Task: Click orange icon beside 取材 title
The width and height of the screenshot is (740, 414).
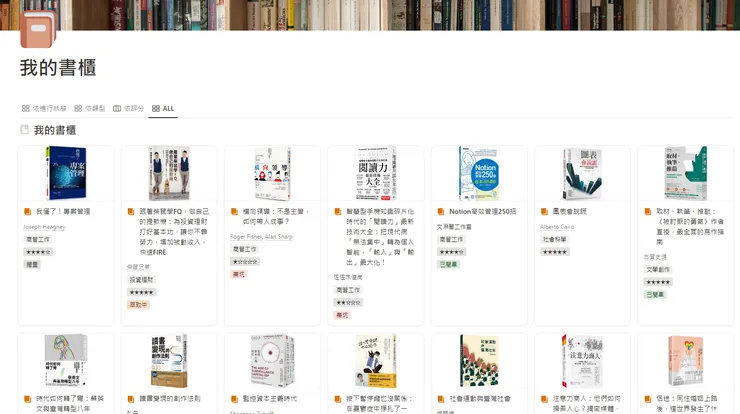Action: point(648,211)
